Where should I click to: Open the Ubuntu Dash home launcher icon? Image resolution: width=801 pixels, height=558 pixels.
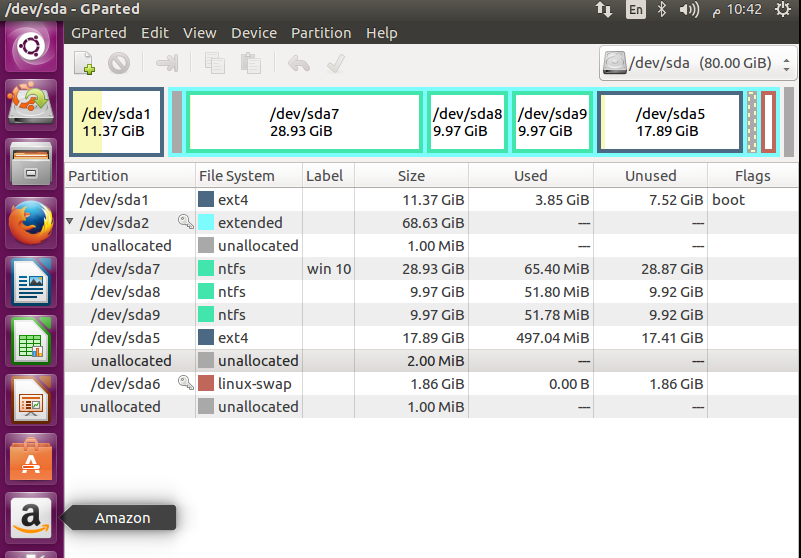click(31, 47)
